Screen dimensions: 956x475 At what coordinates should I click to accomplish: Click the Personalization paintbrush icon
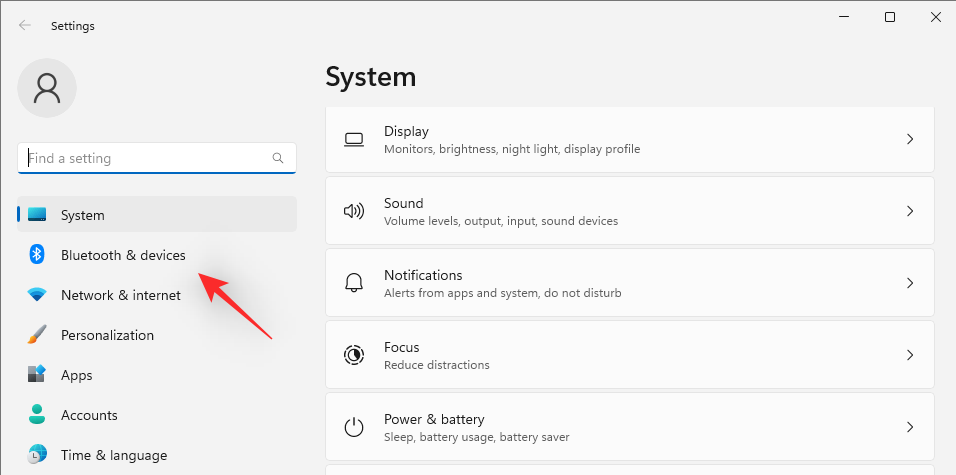(37, 335)
